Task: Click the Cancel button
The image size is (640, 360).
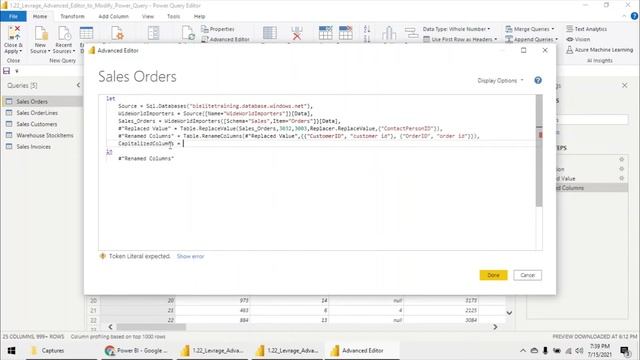Action: pos(527,275)
